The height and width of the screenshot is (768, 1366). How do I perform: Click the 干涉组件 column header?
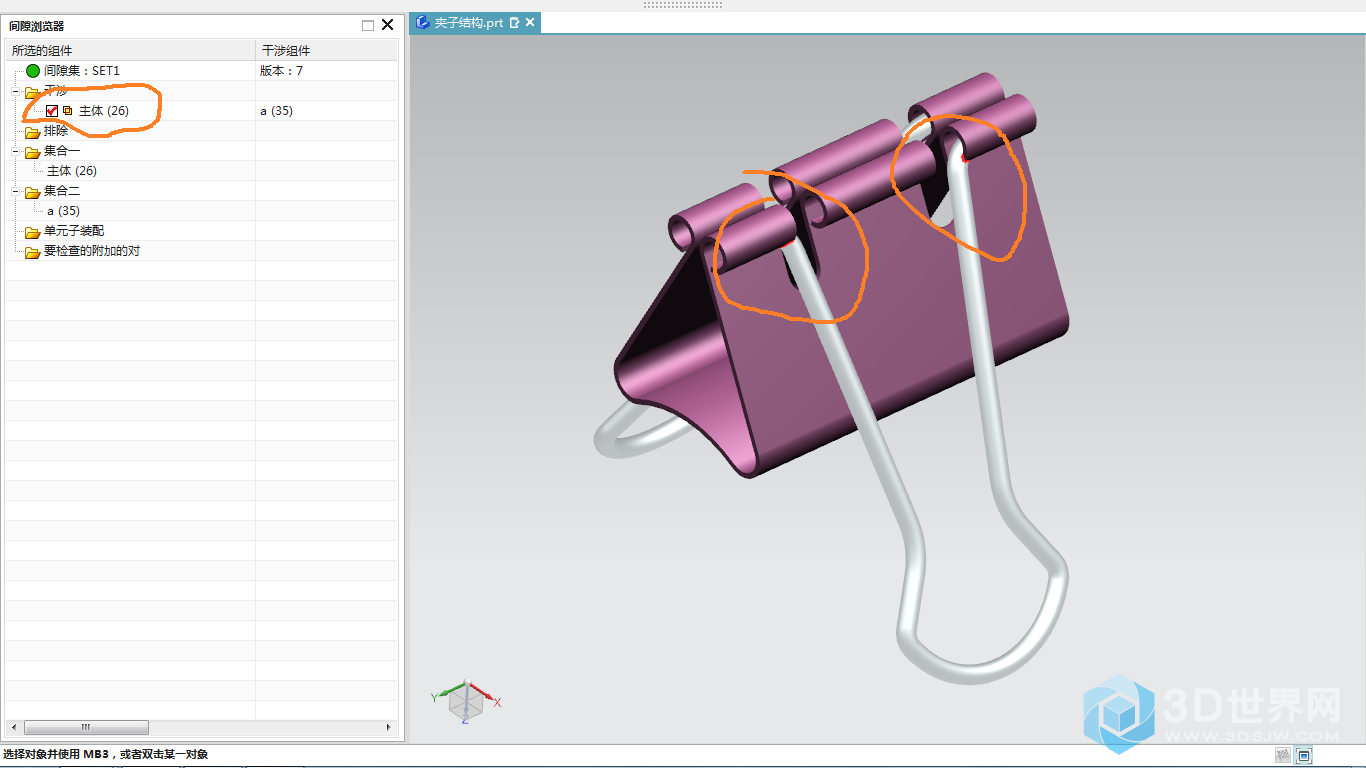point(327,50)
